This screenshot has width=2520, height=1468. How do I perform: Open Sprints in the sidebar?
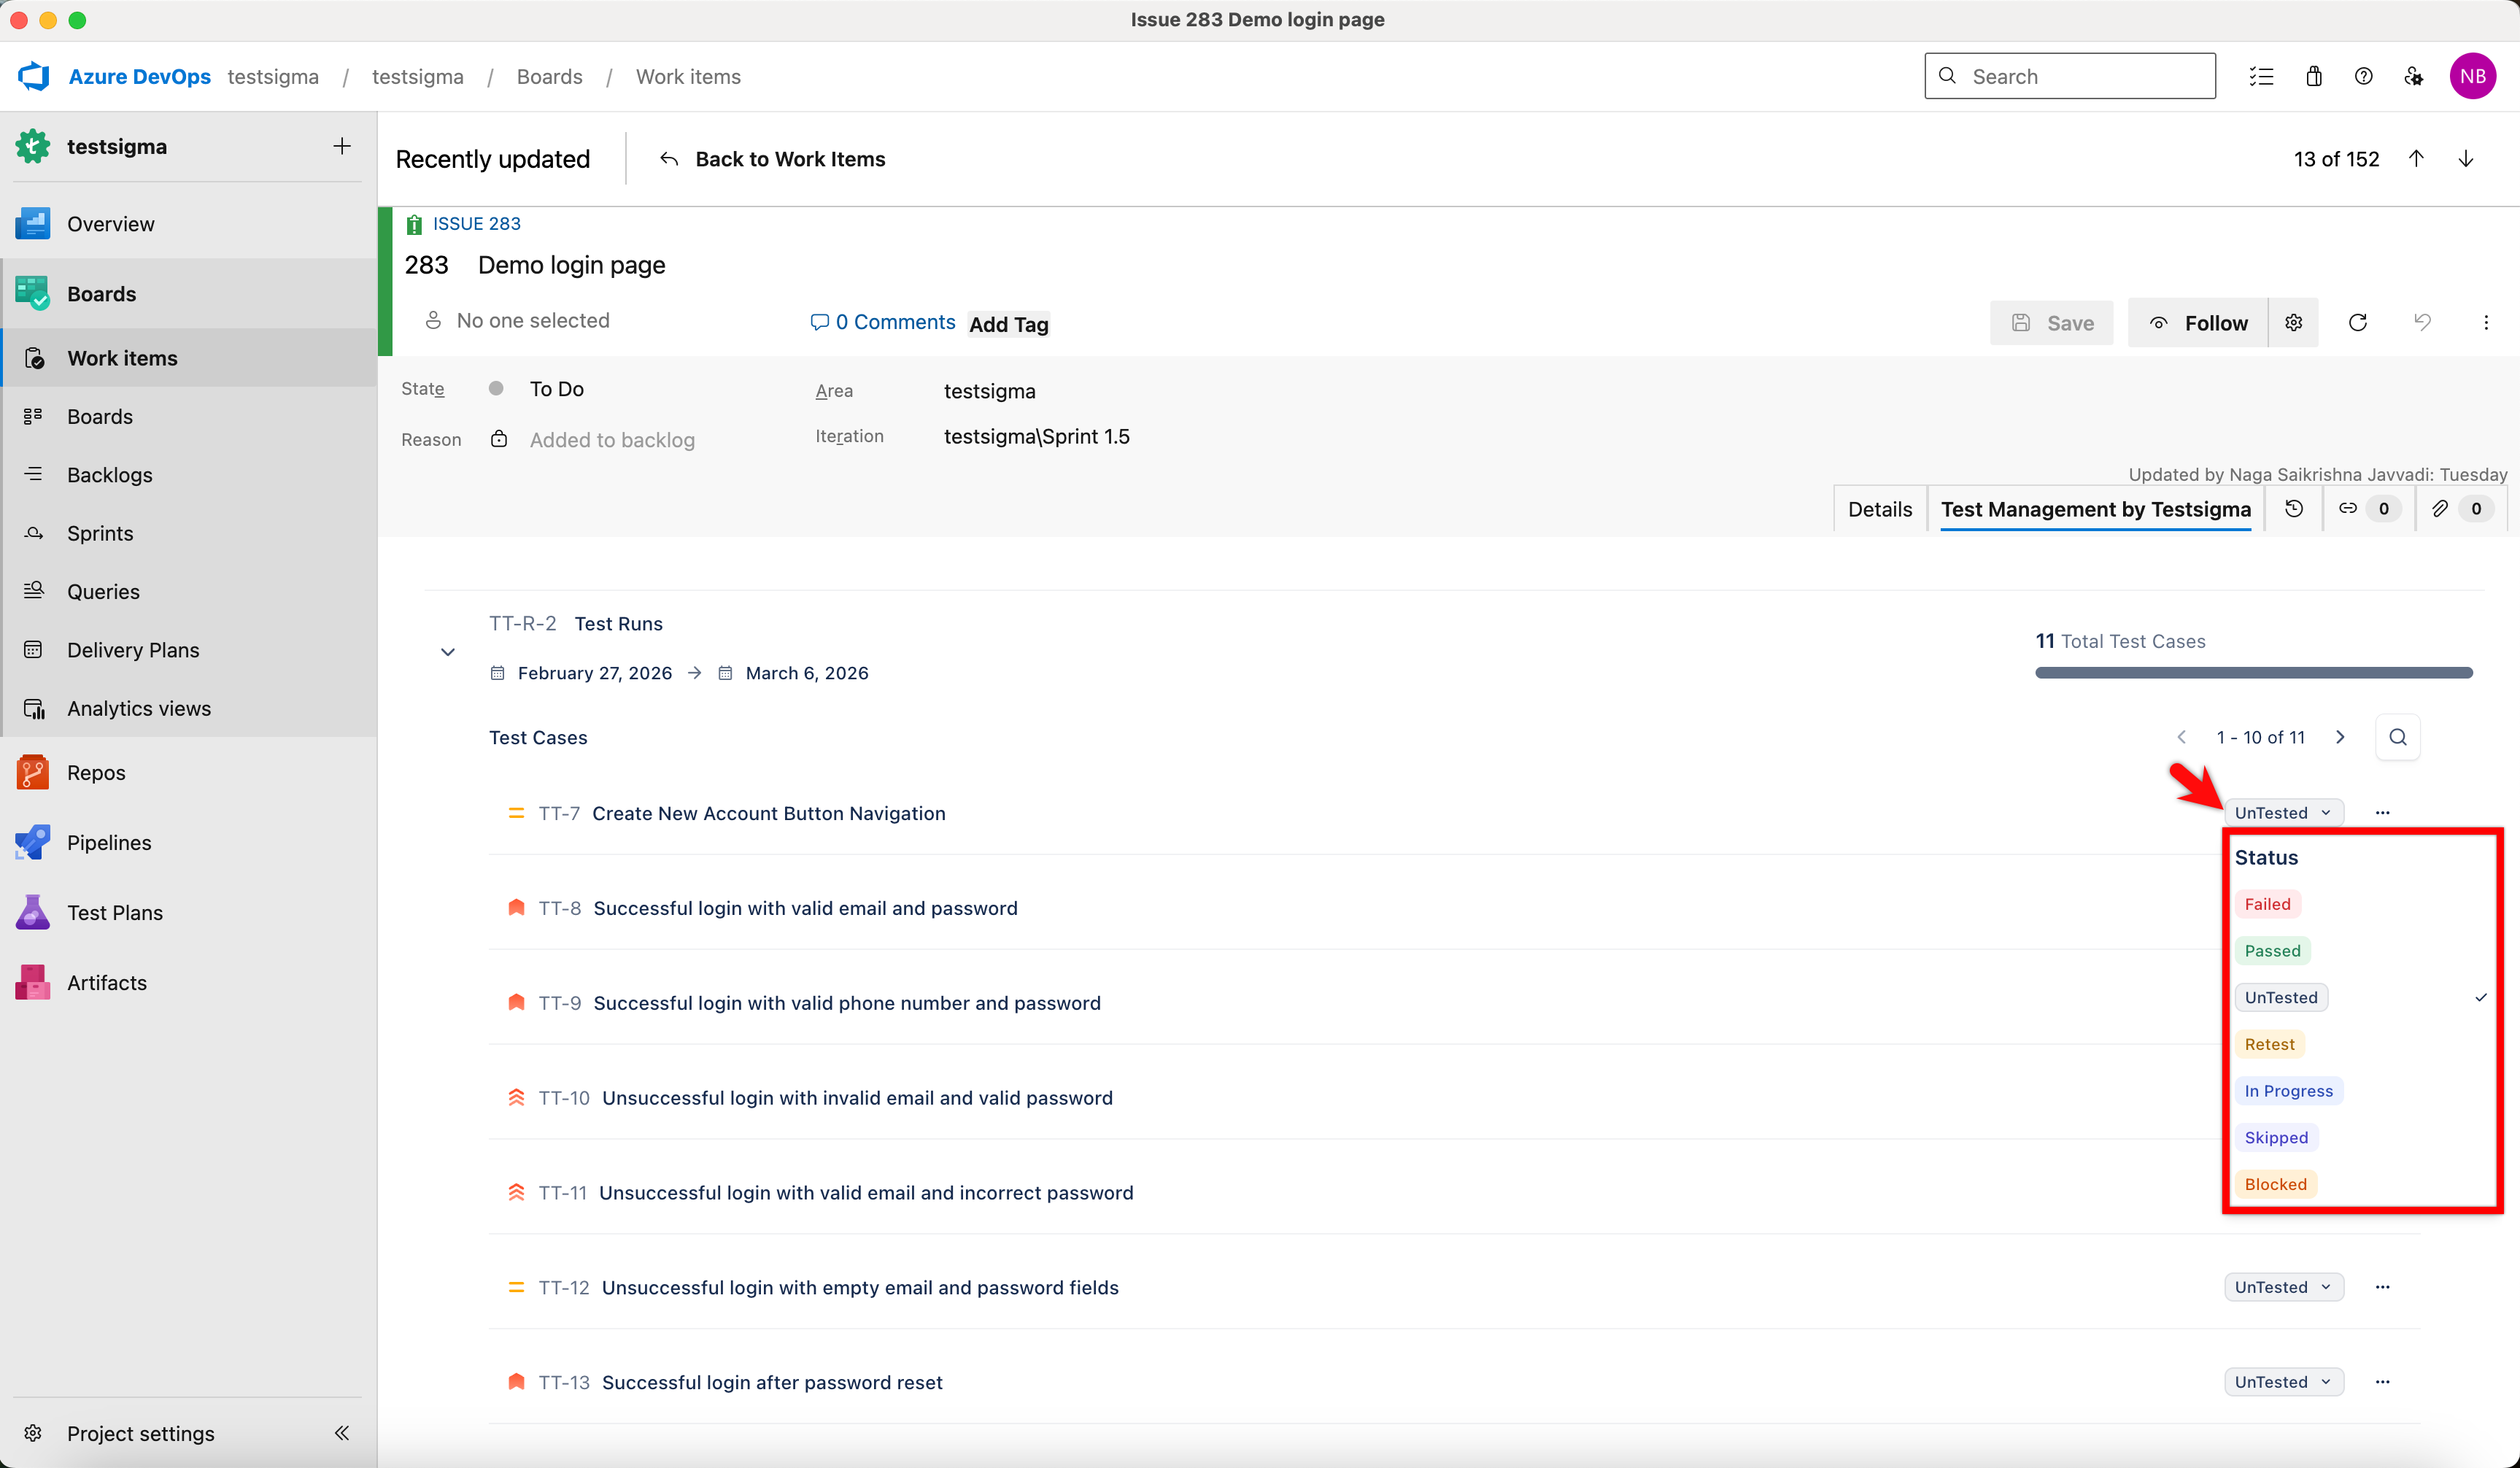click(190, 533)
